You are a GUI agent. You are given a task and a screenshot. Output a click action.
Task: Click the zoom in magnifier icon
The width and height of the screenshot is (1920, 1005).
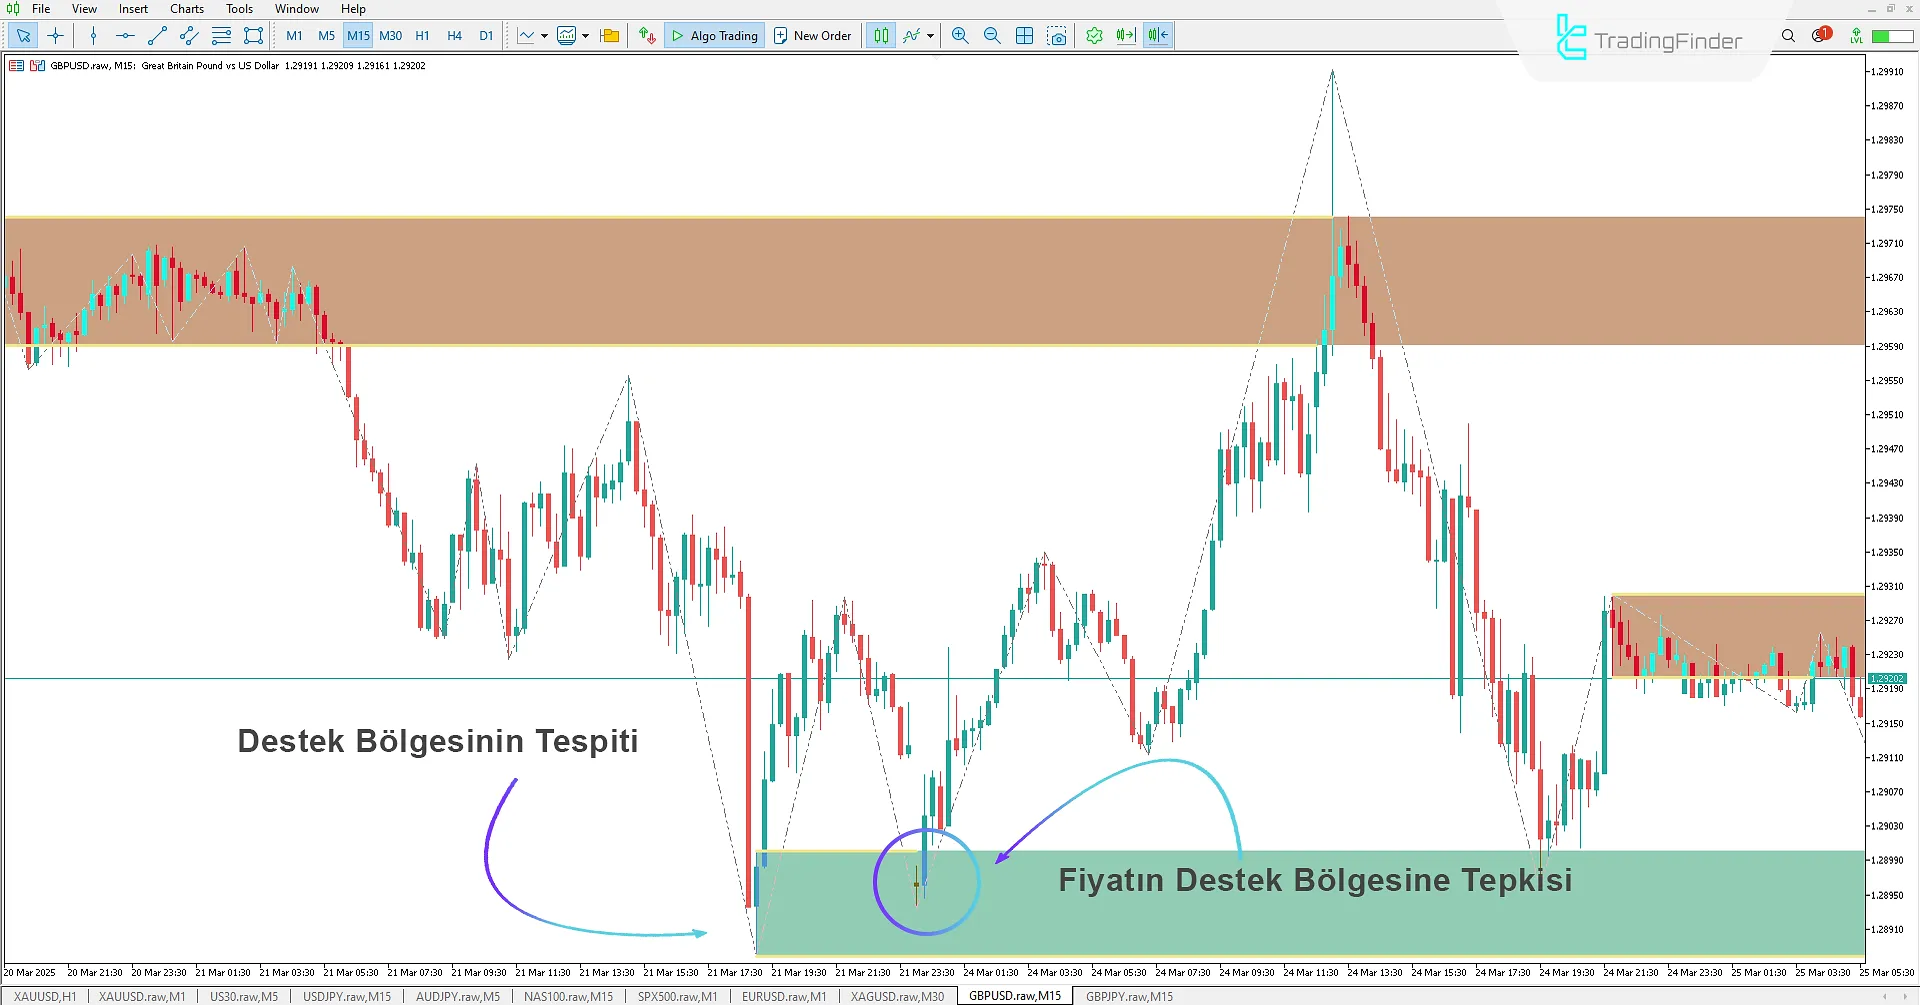pos(960,36)
